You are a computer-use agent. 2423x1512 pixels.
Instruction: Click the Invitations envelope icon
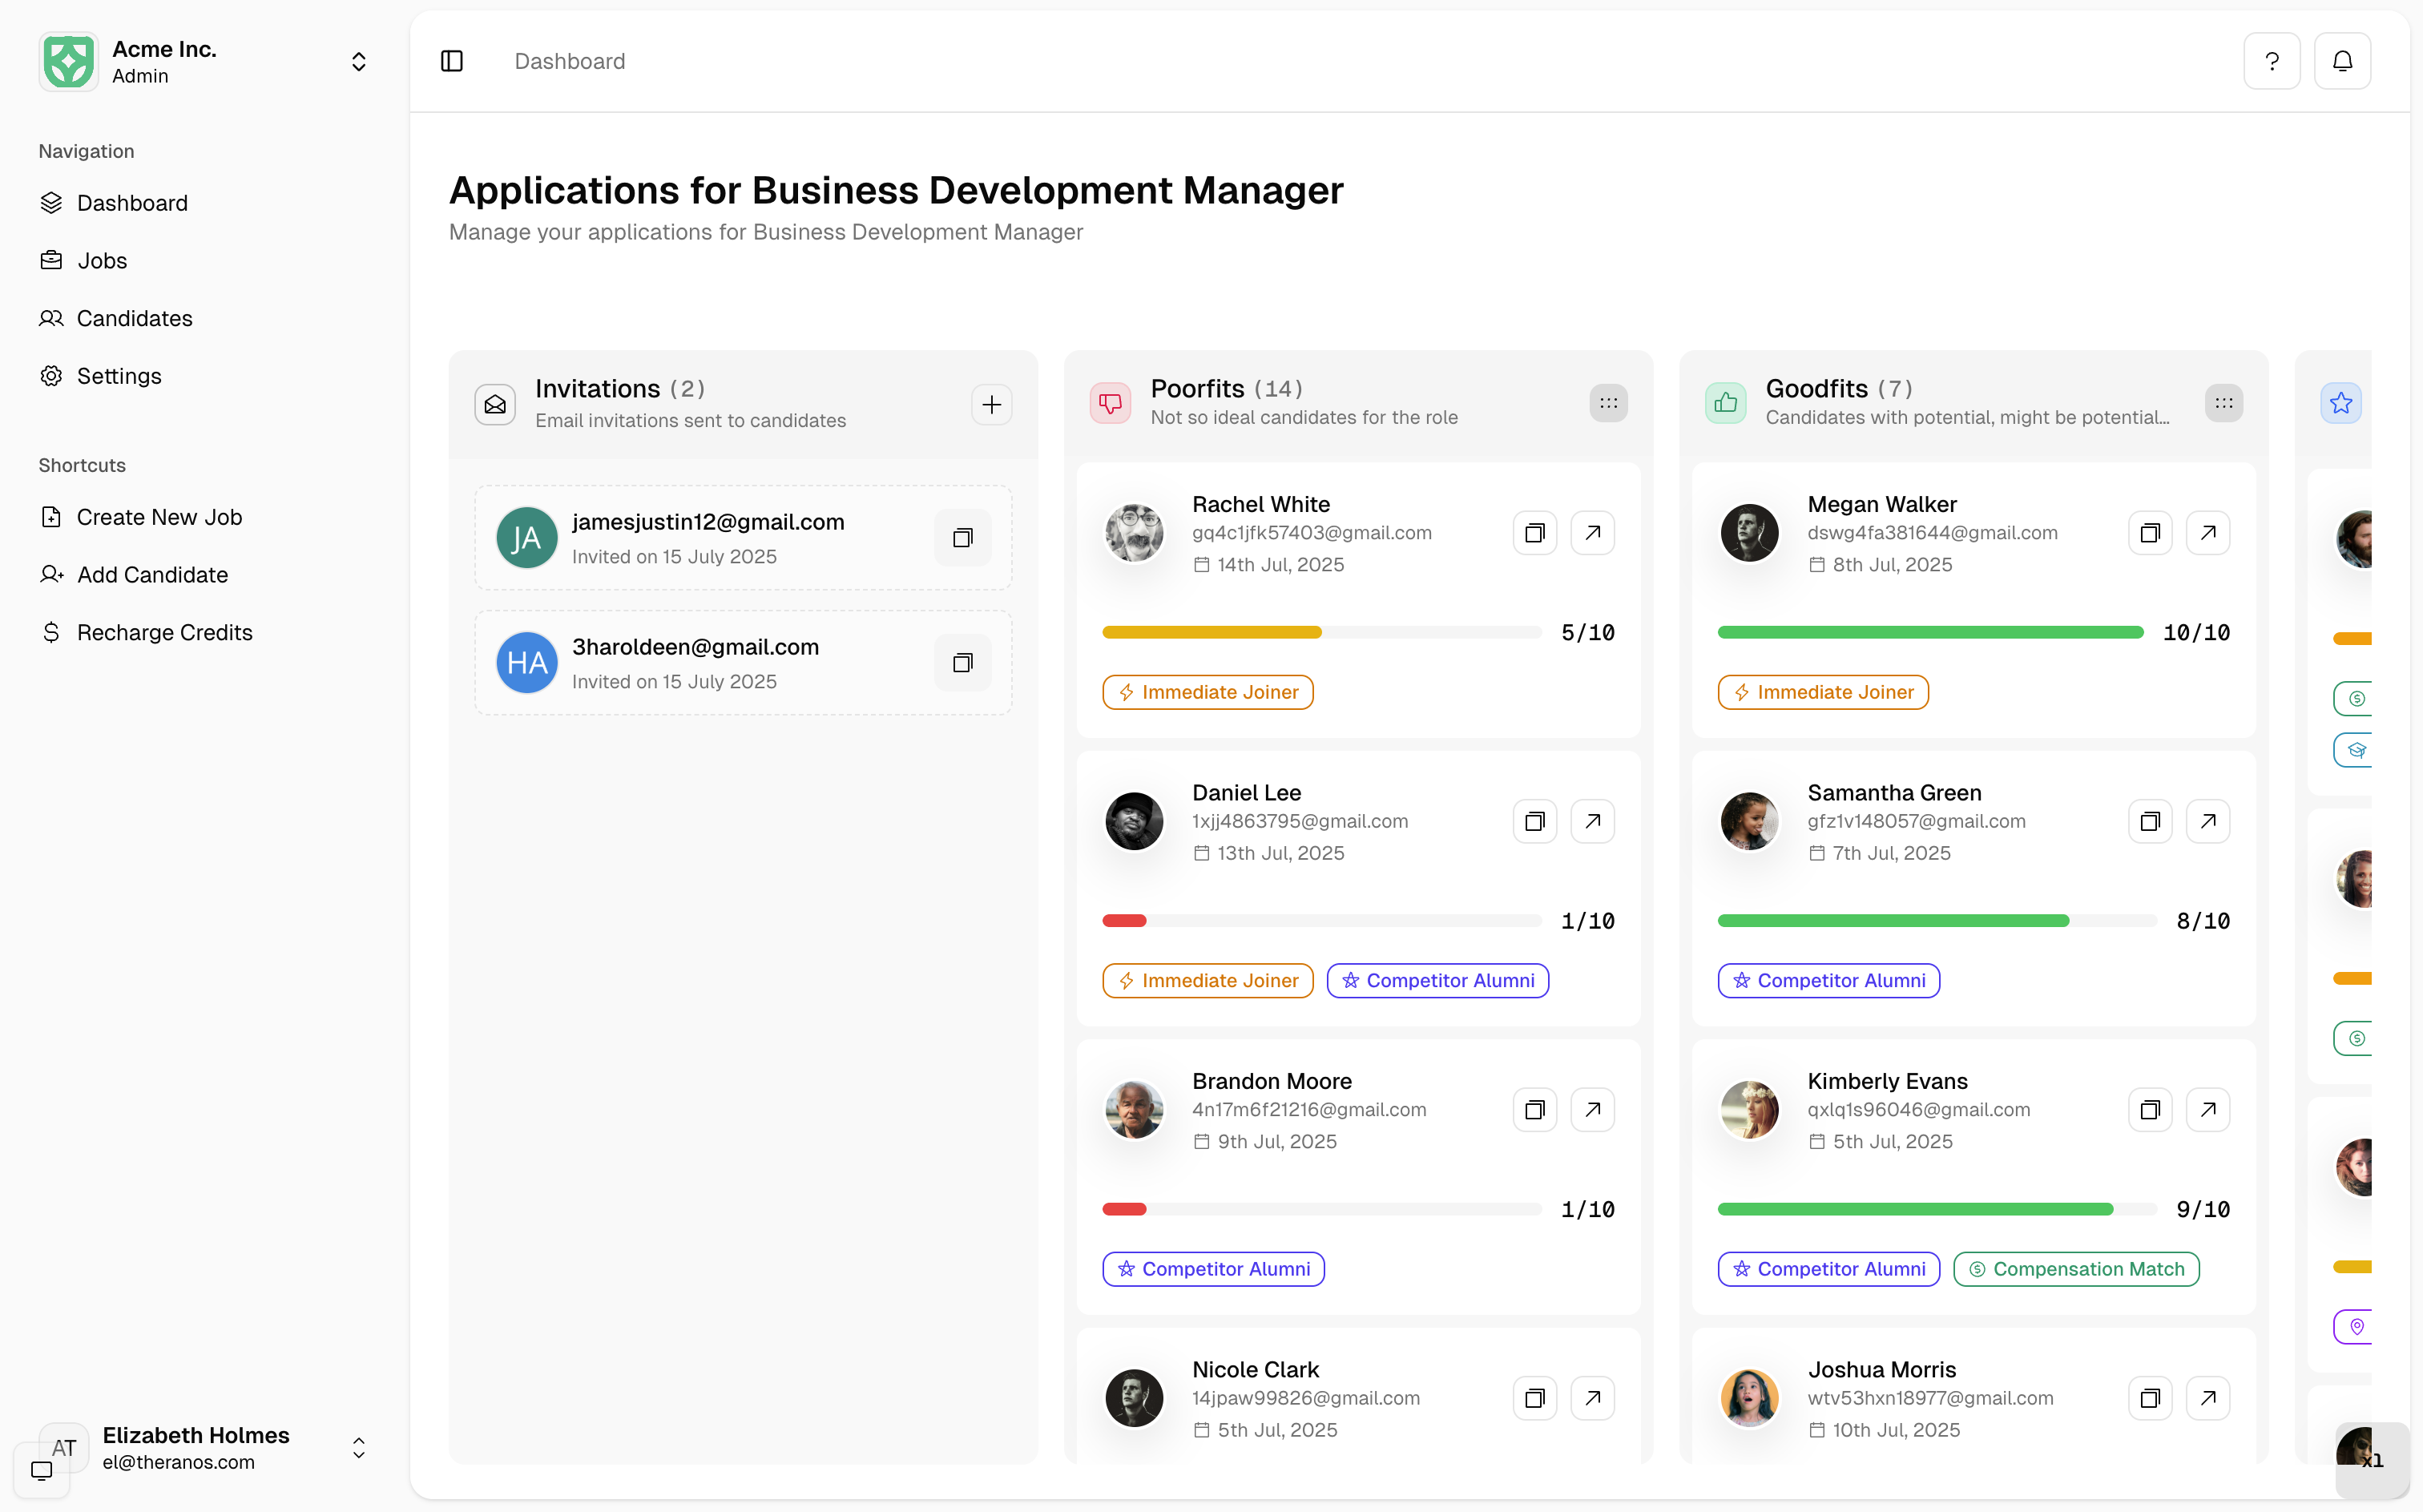coord(495,404)
